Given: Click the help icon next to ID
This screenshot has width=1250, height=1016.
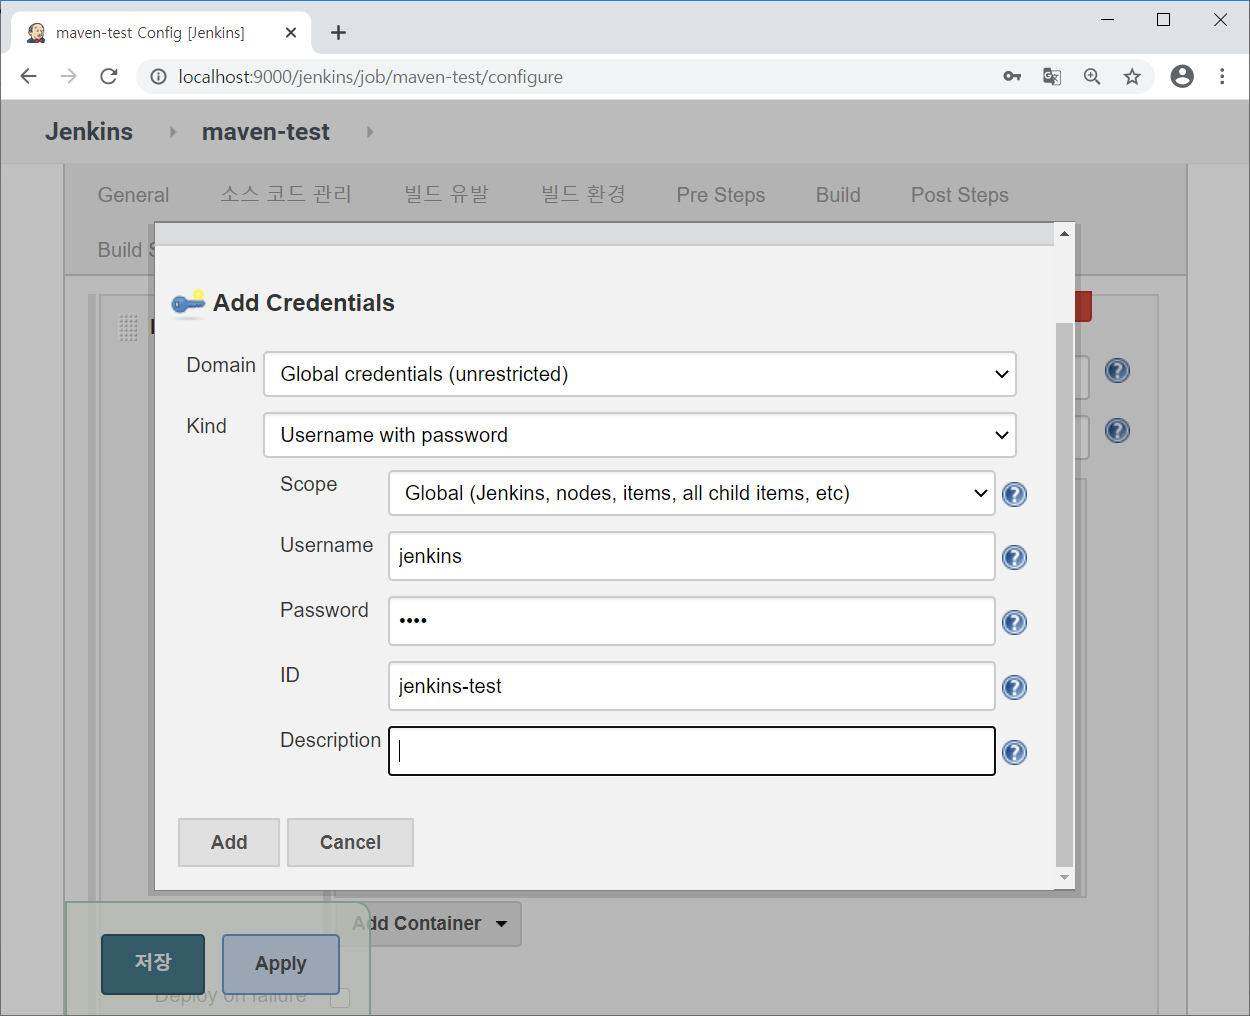Looking at the screenshot, I should [x=1014, y=687].
